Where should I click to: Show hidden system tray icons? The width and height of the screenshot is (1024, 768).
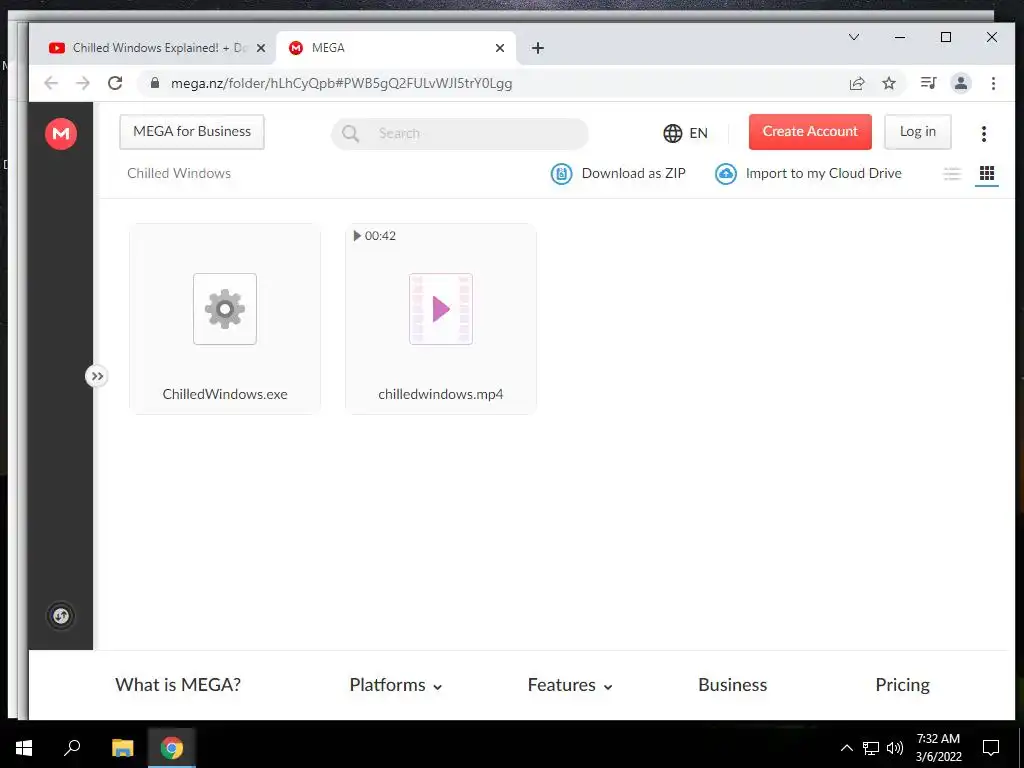coord(846,748)
